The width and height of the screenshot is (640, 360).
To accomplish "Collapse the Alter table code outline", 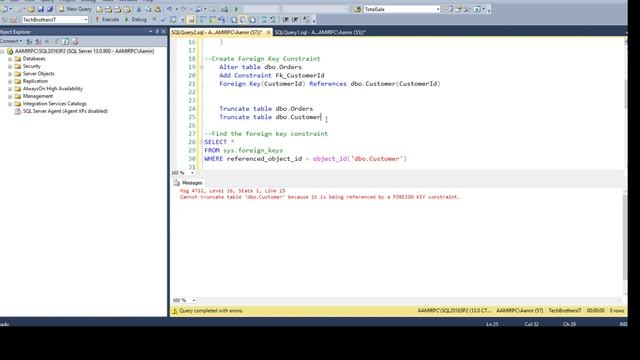I will pyautogui.click(x=202, y=67).
